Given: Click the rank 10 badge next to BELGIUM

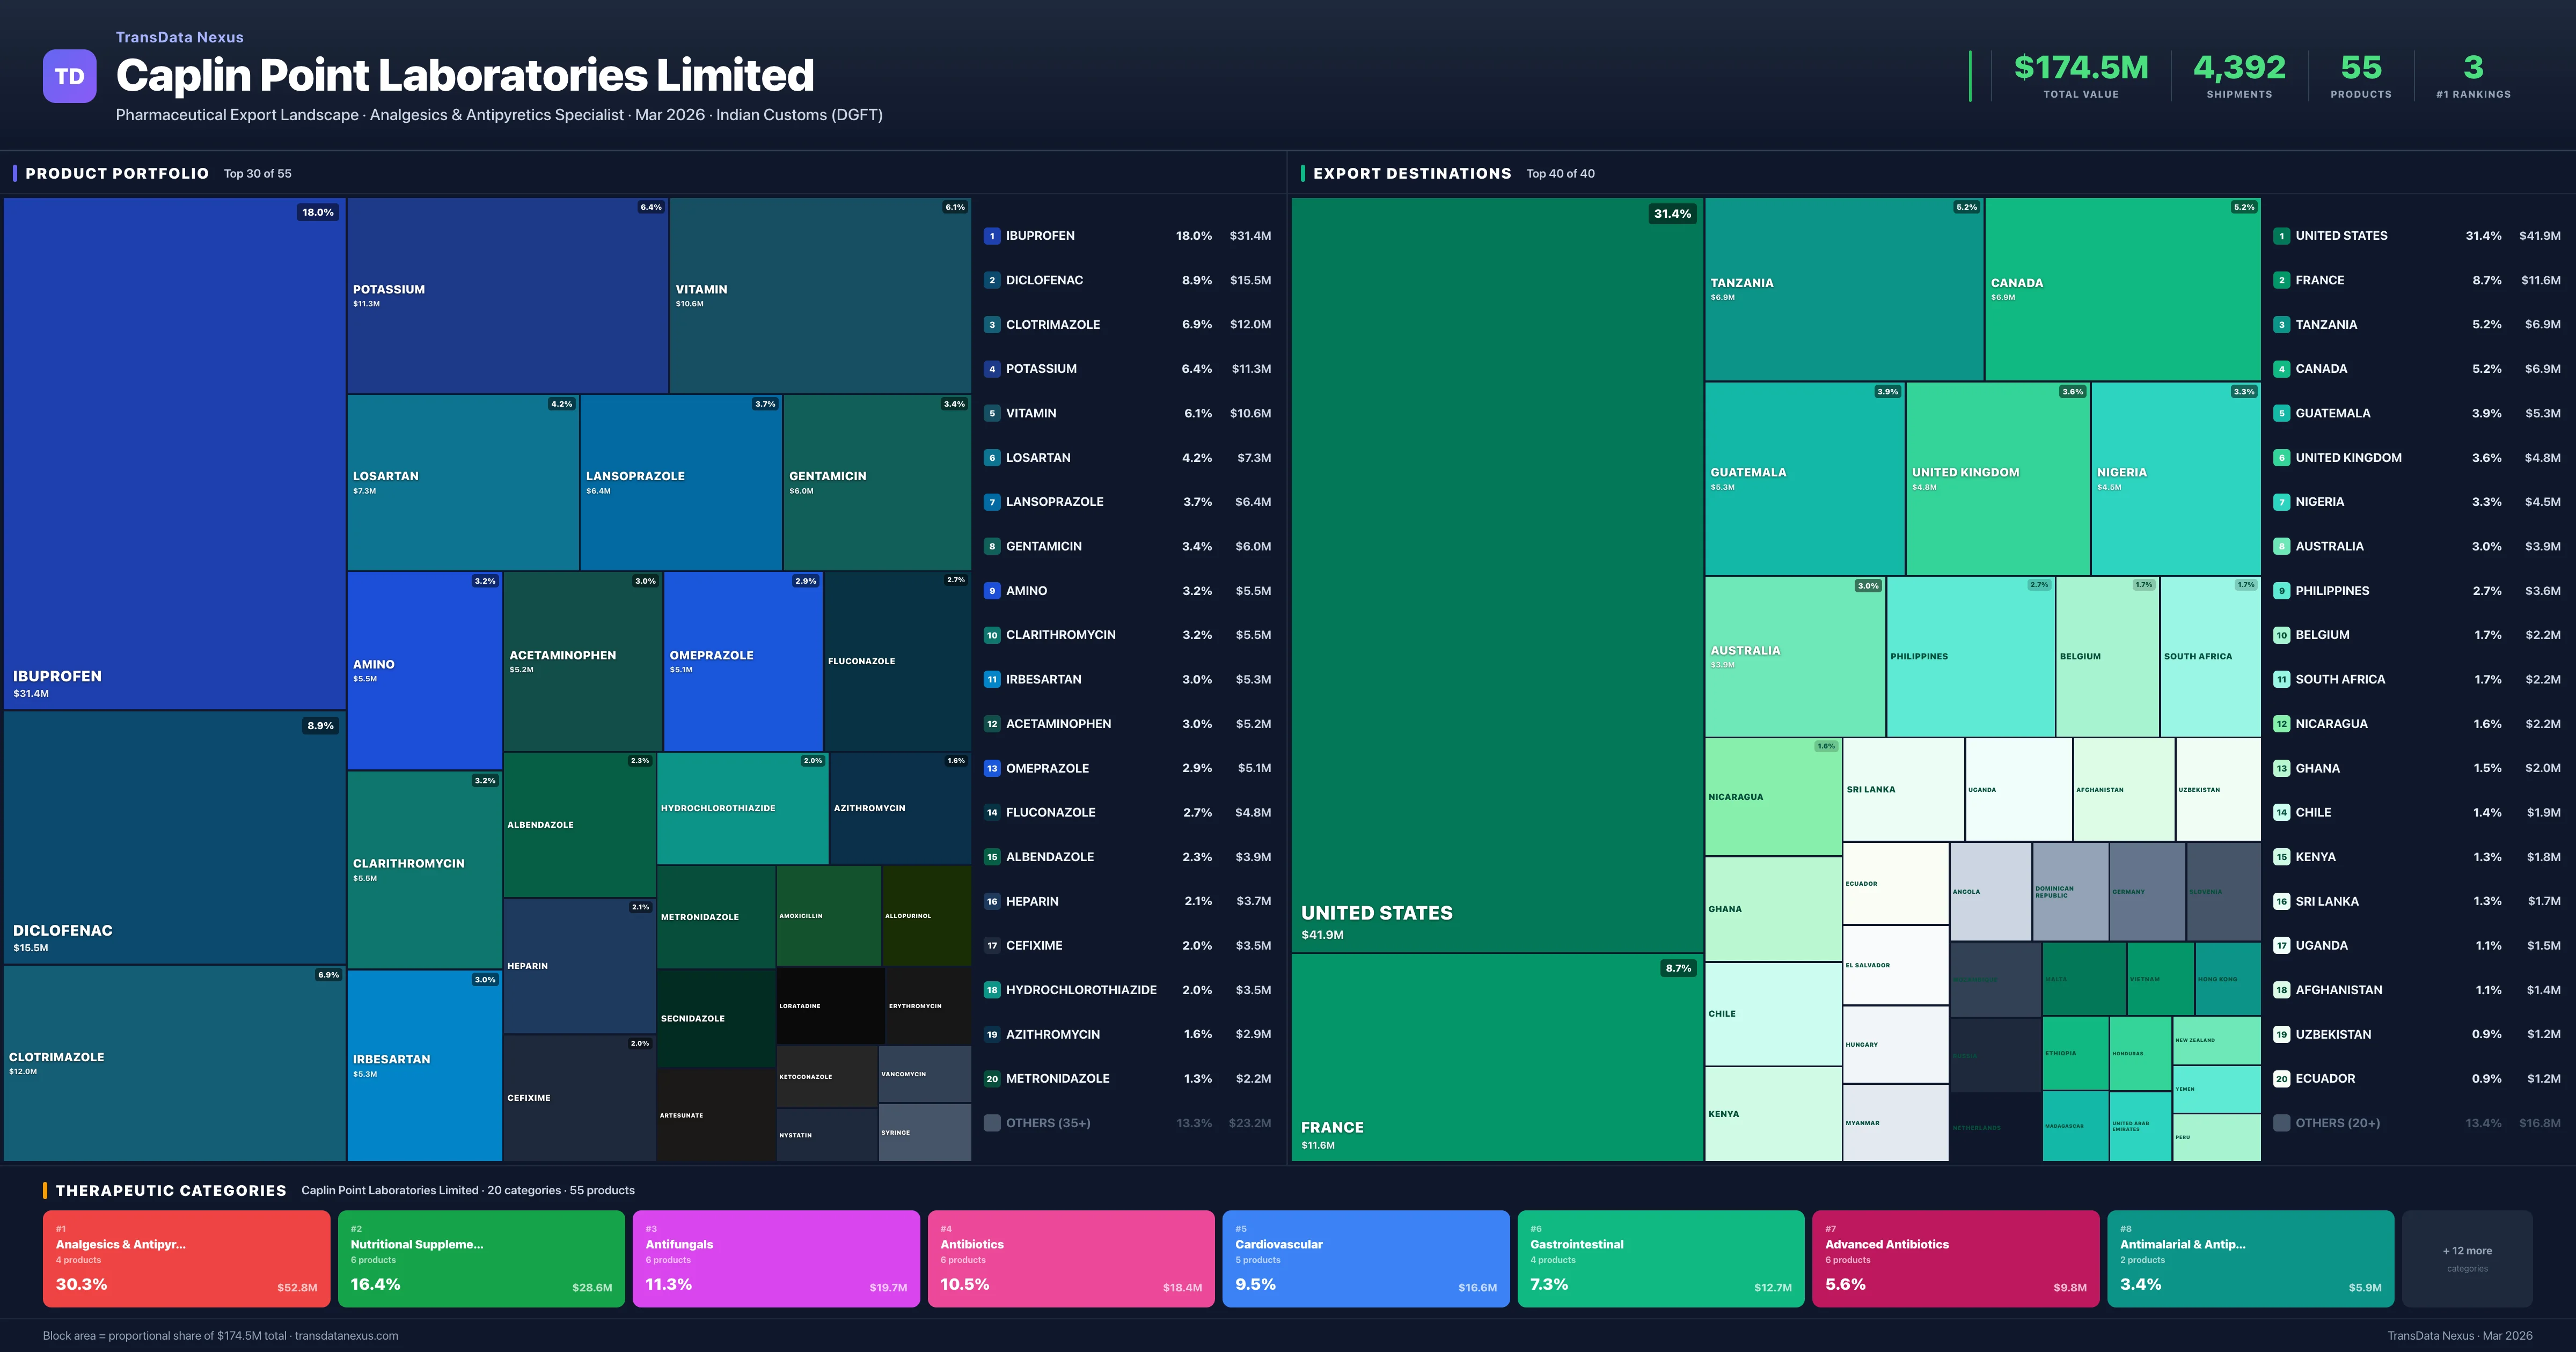Looking at the screenshot, I should coord(2282,634).
